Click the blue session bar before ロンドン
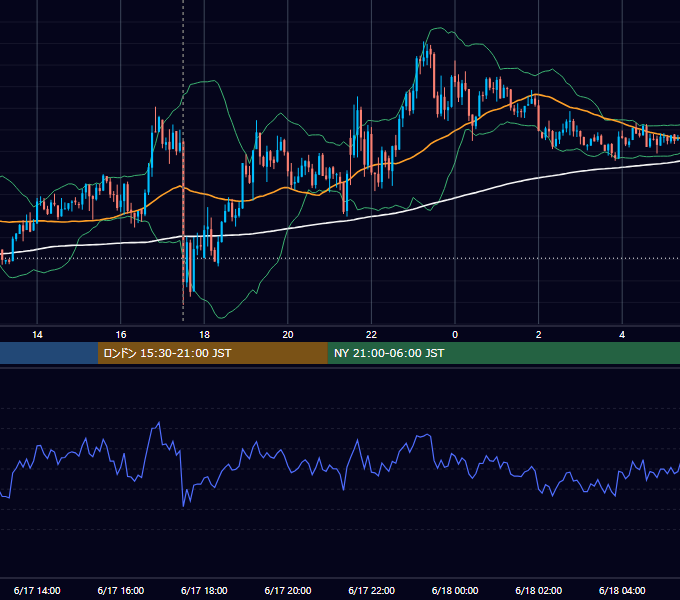 coord(49,353)
